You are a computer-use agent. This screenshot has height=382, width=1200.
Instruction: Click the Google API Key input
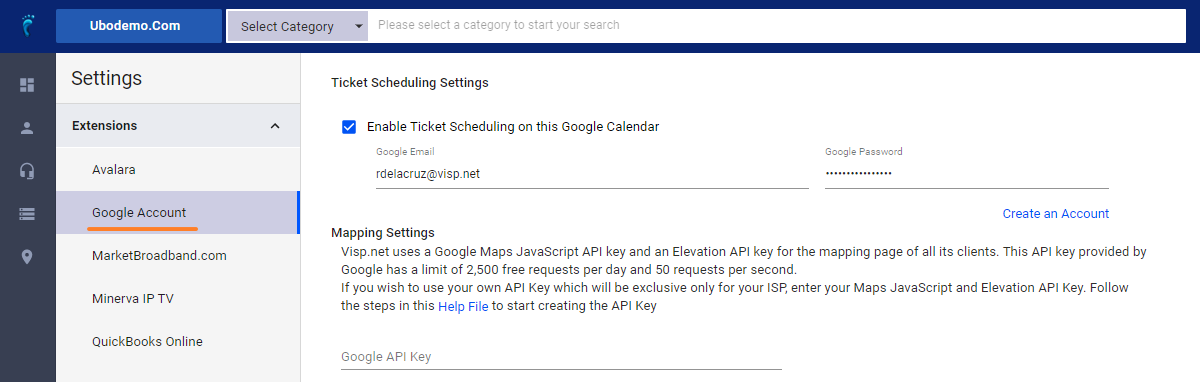click(x=561, y=356)
